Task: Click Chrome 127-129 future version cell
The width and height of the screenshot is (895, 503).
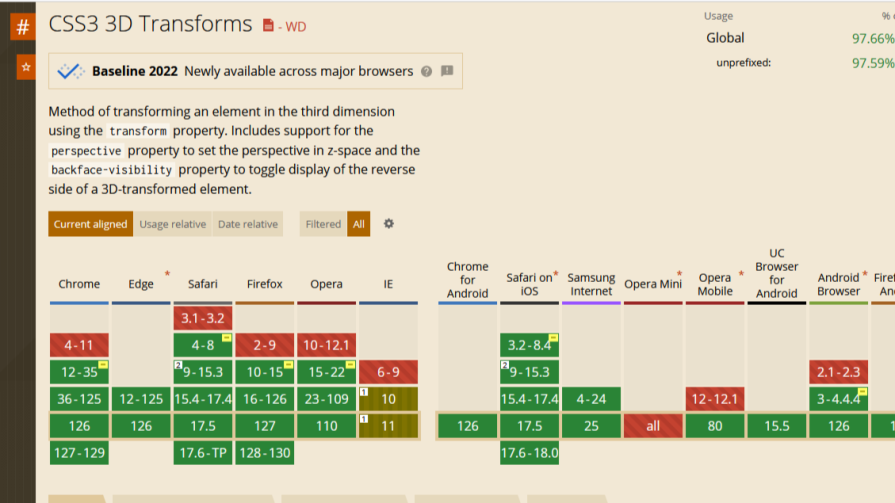Action: point(79,453)
